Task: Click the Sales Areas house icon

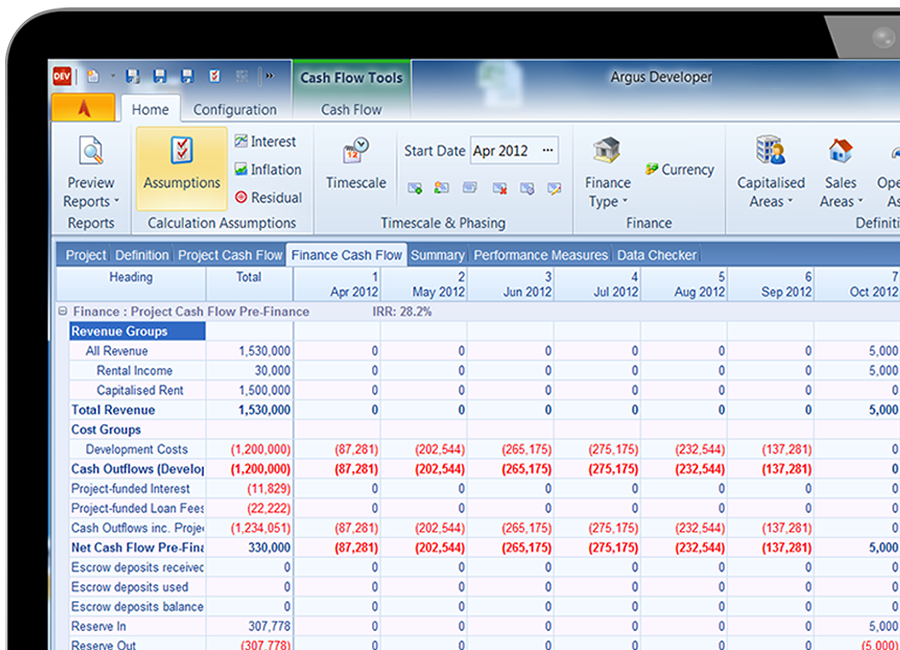Action: pos(840,150)
